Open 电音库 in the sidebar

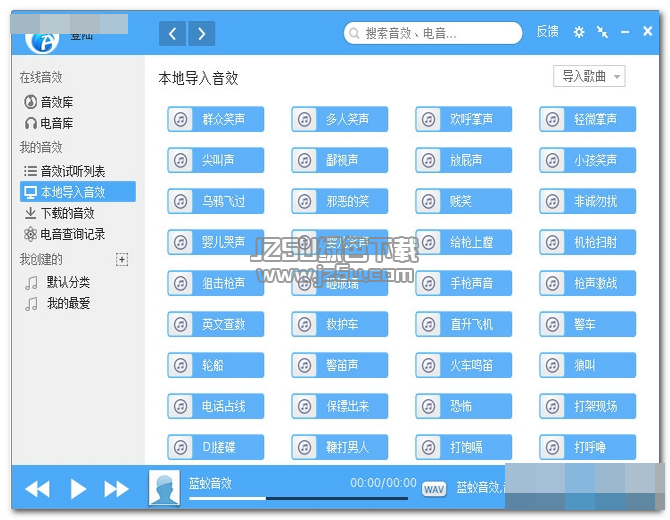click(x=56, y=123)
